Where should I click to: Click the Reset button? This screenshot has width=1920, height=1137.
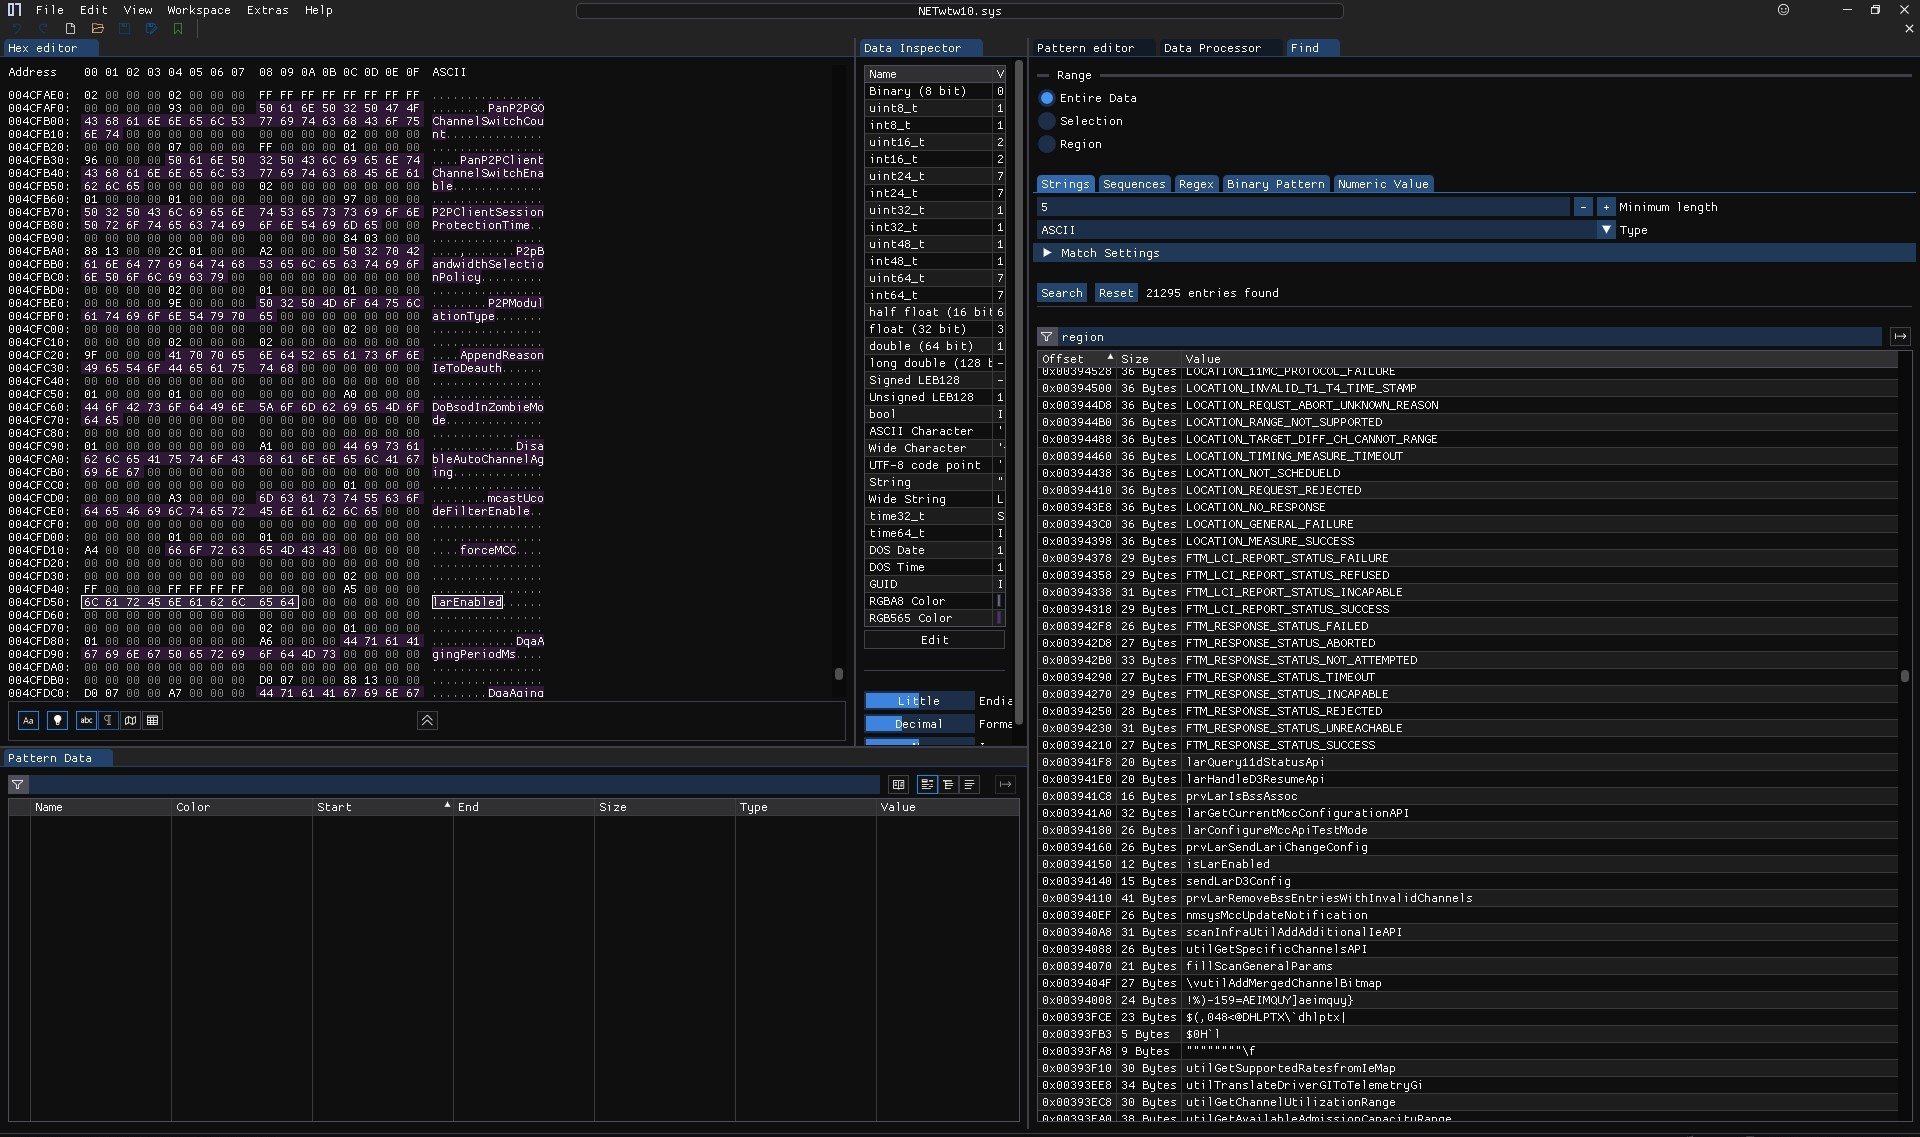point(1112,292)
